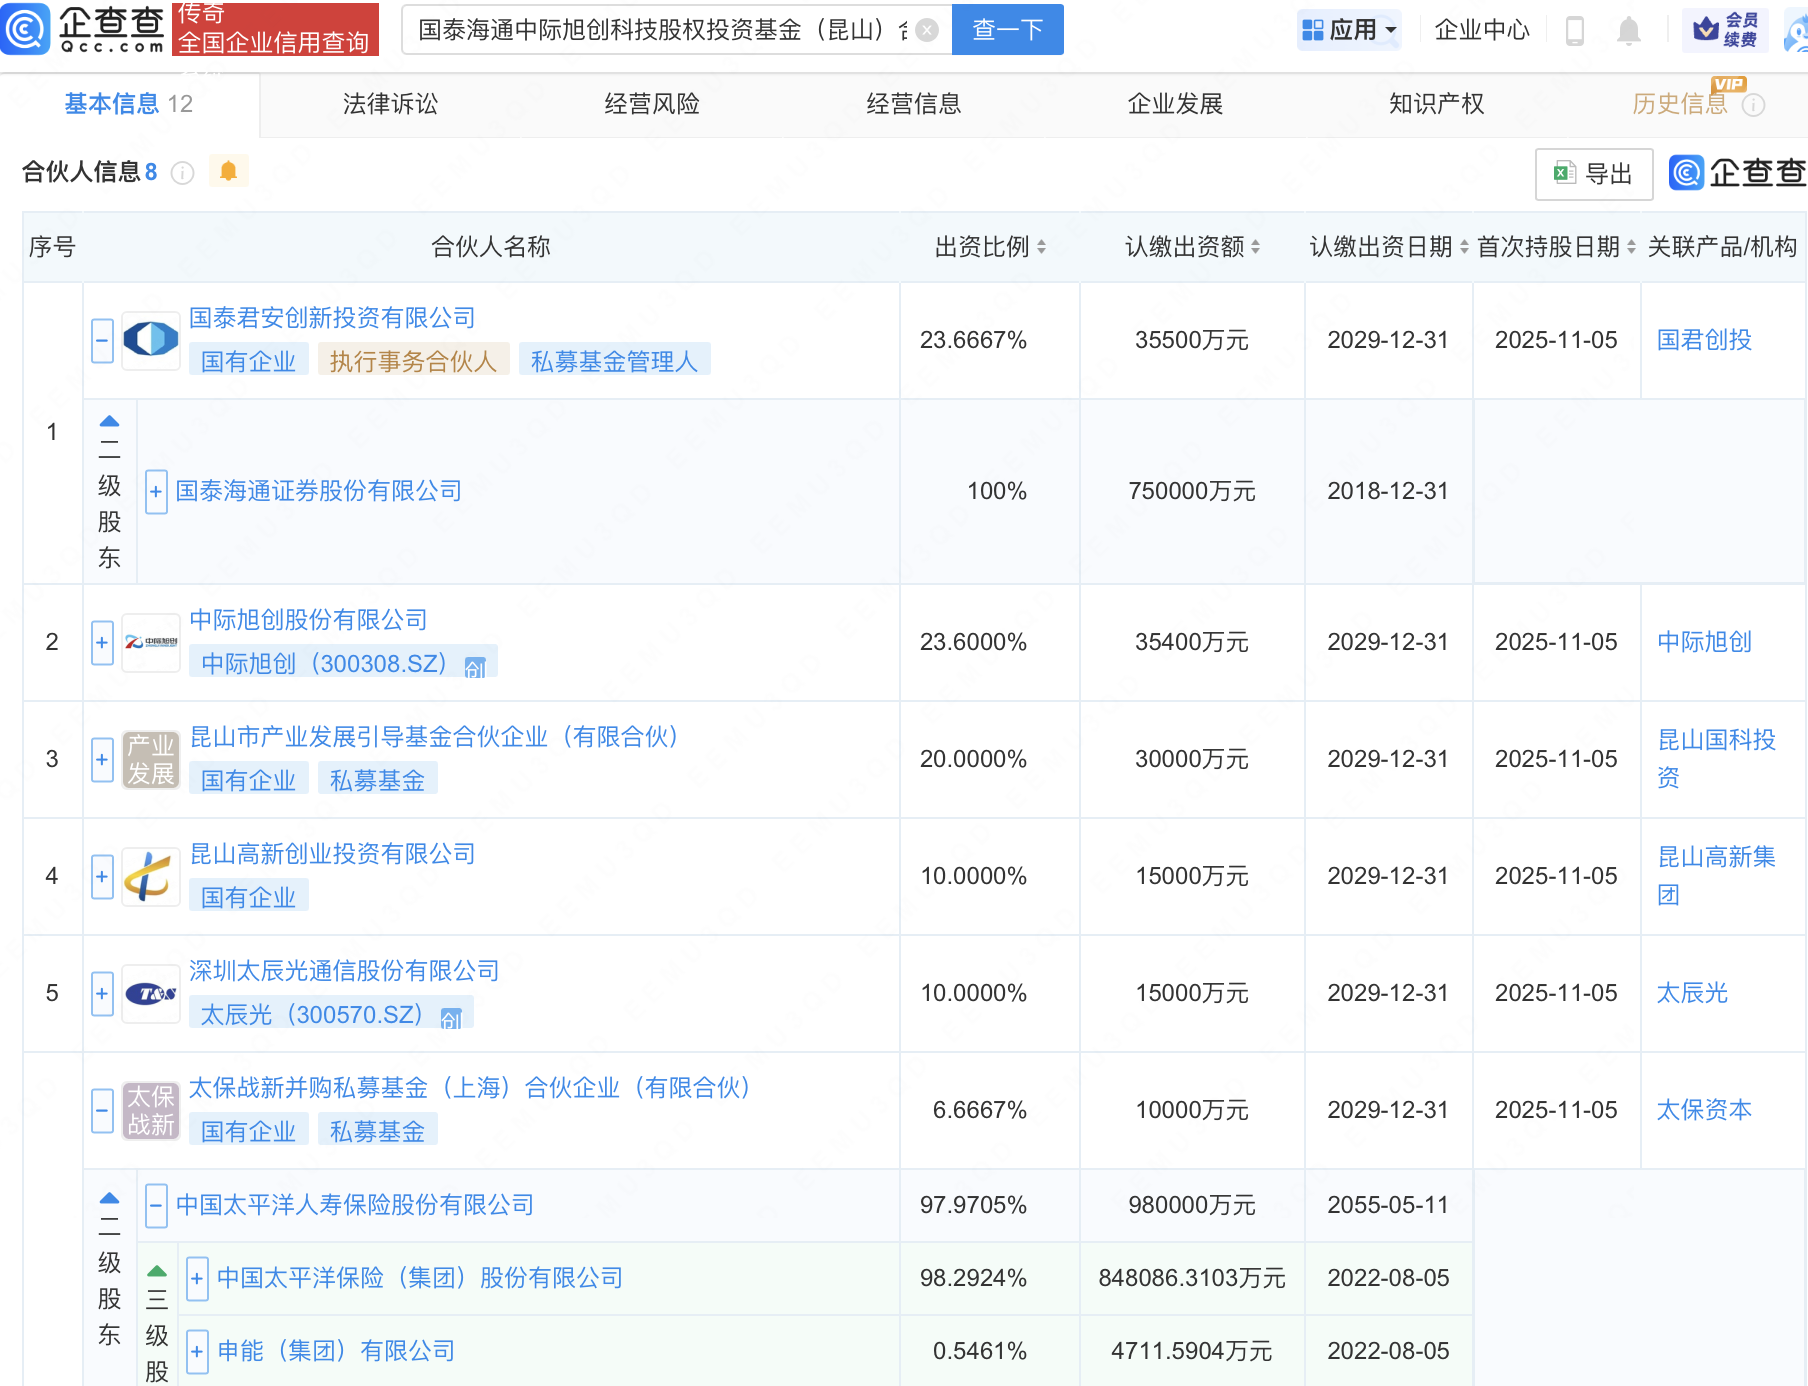Sort by 认缴出资额 column
The width and height of the screenshot is (1808, 1386).
tap(1255, 247)
